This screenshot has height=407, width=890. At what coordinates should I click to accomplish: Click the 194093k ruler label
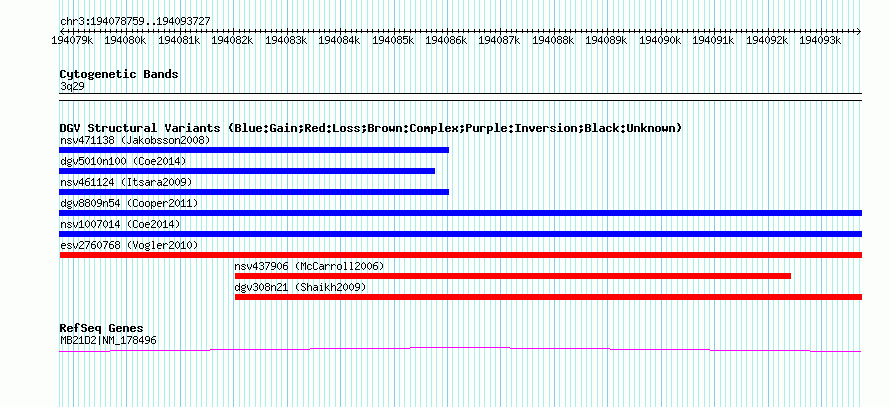820,40
